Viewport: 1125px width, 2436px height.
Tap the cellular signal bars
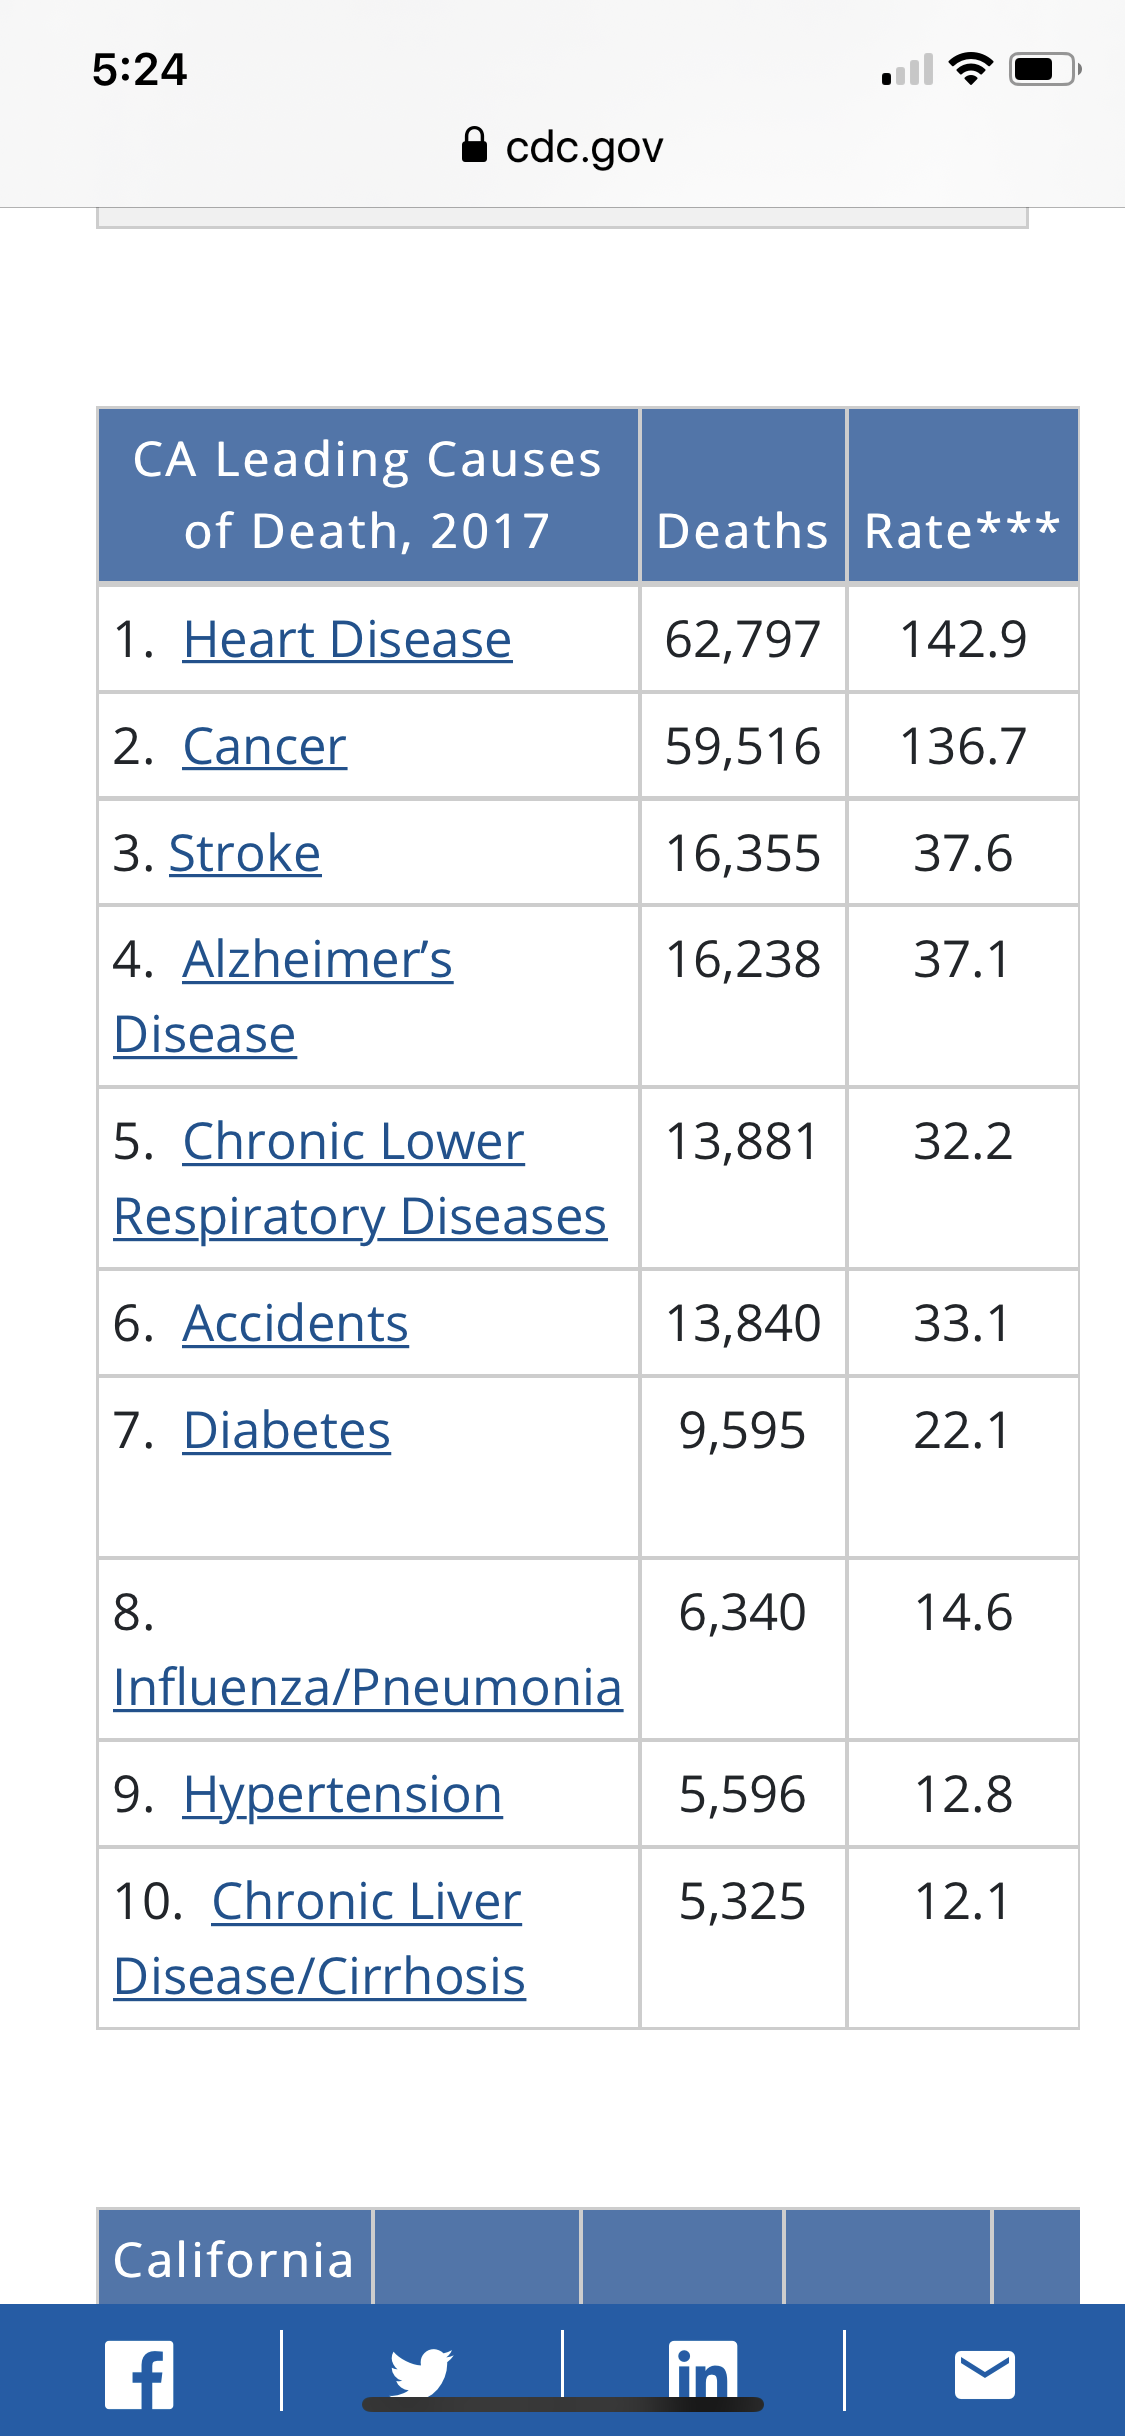click(x=907, y=70)
